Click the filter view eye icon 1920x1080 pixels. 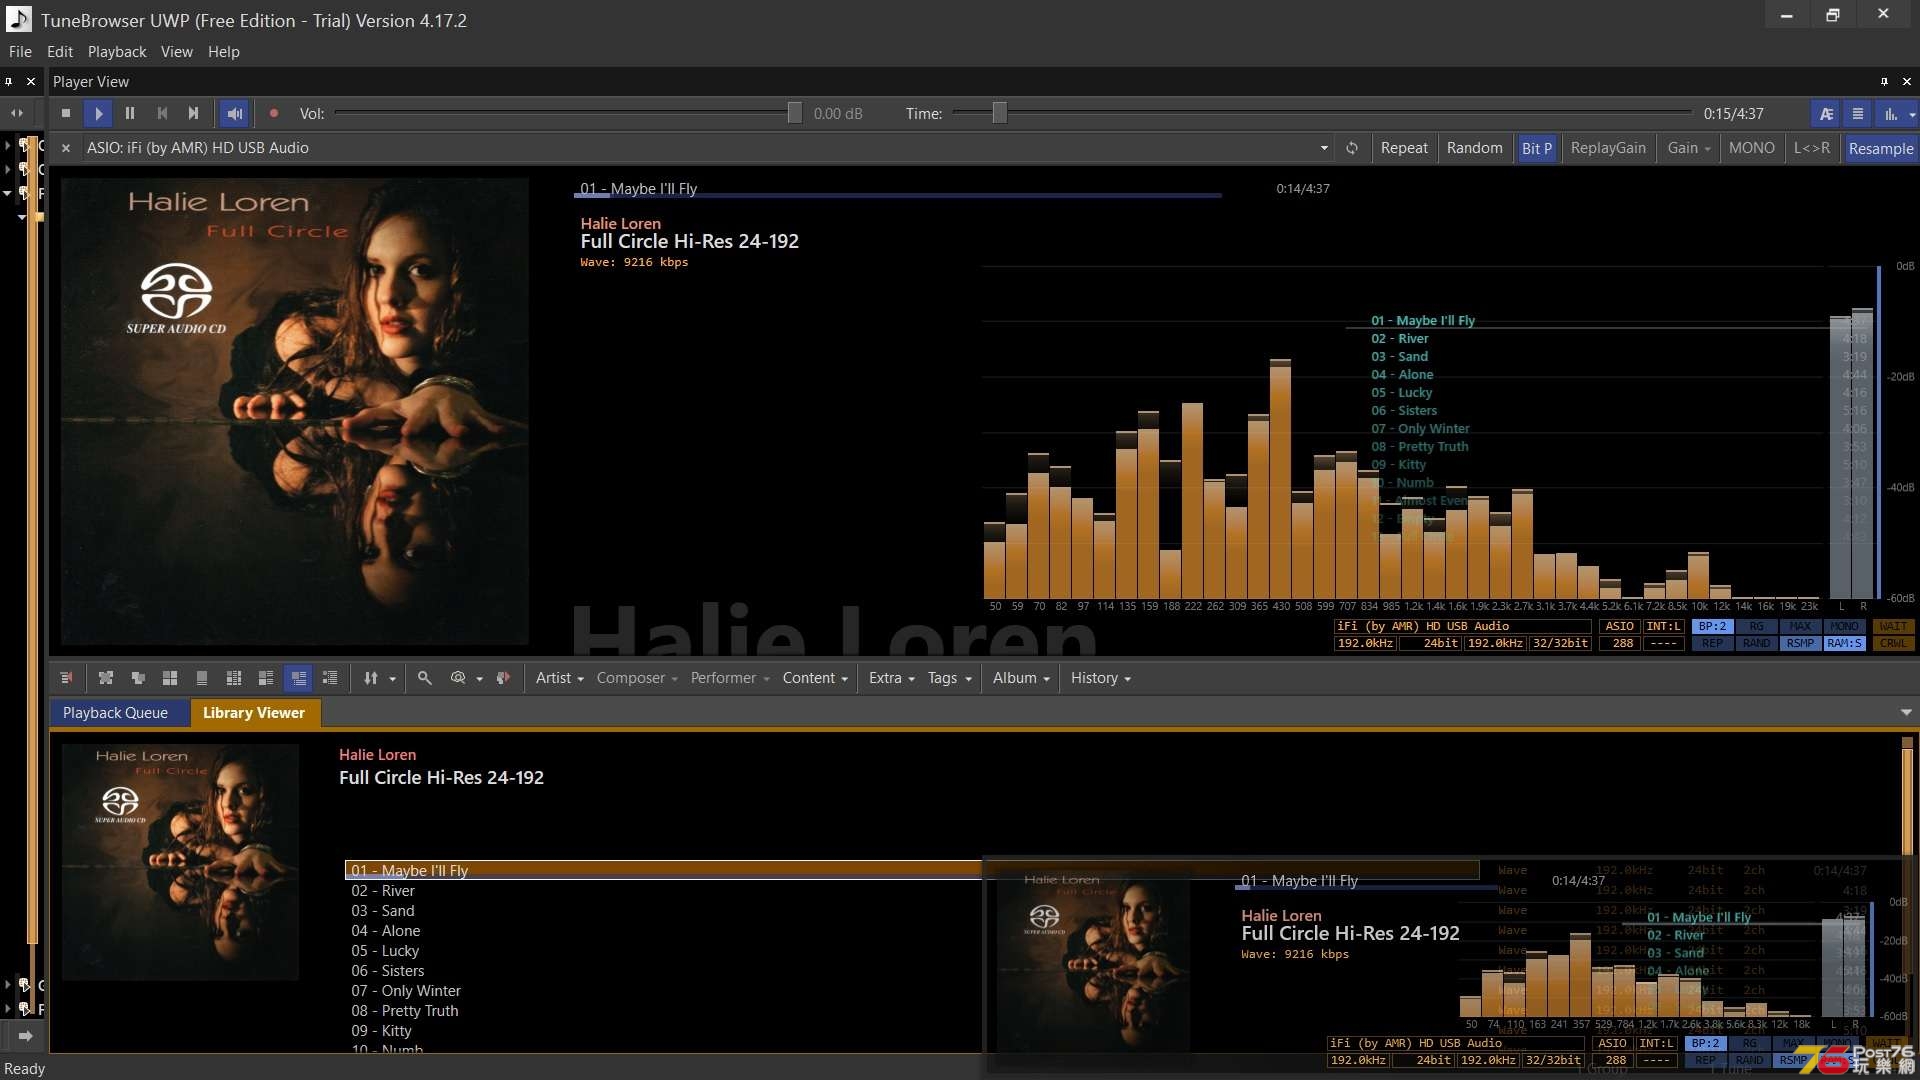(x=458, y=678)
